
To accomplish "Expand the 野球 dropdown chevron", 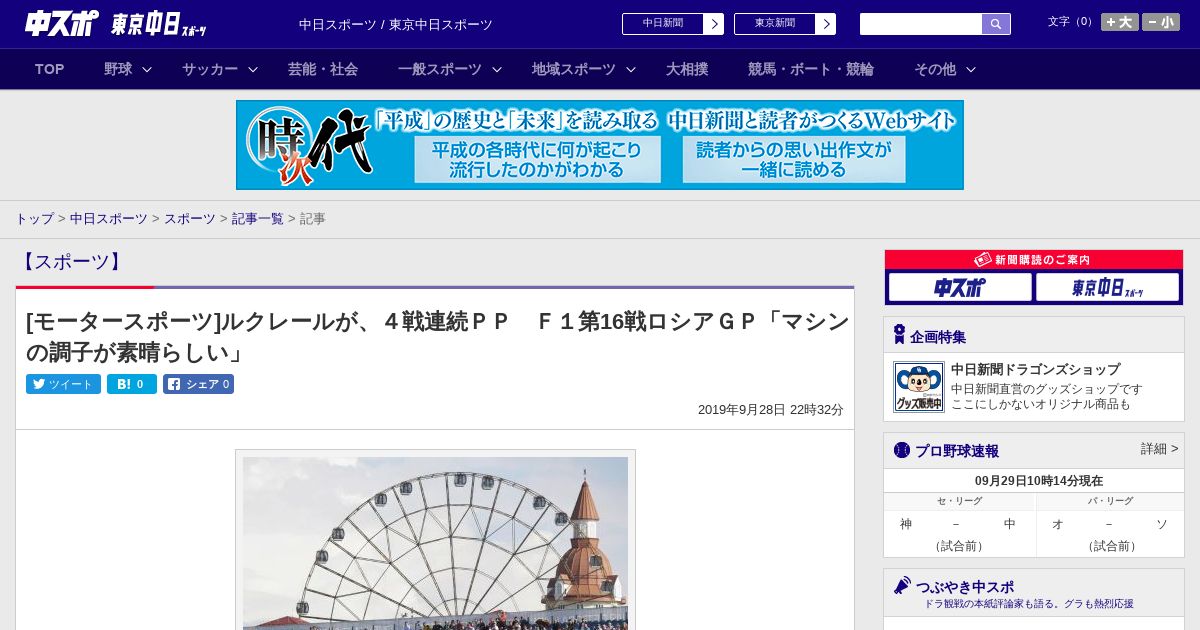I will pos(147,69).
